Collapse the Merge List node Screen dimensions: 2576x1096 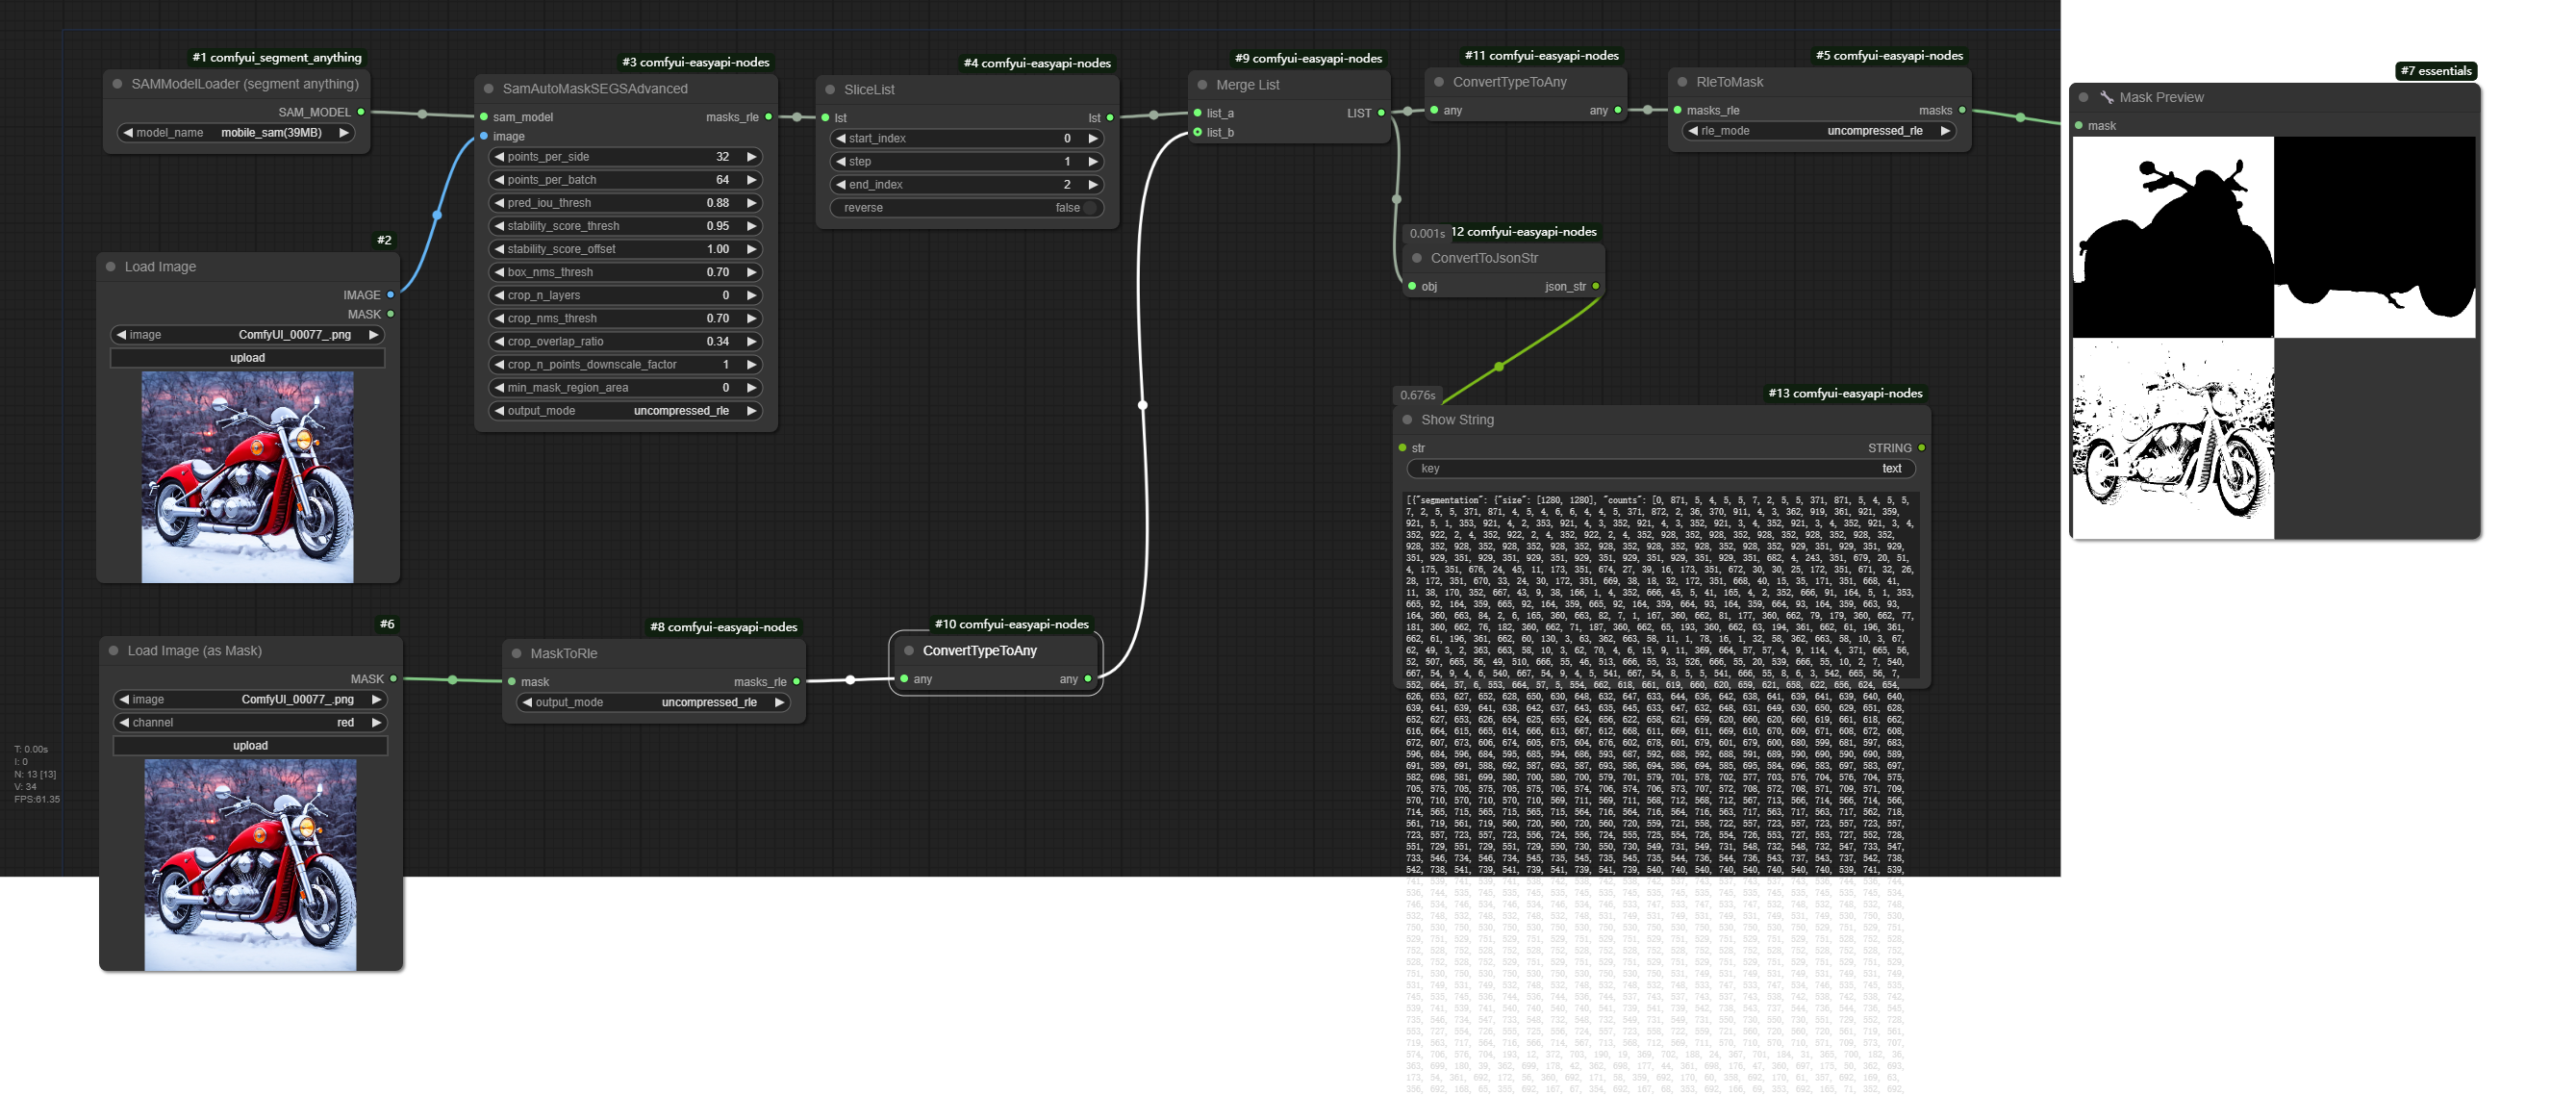[x=1203, y=85]
